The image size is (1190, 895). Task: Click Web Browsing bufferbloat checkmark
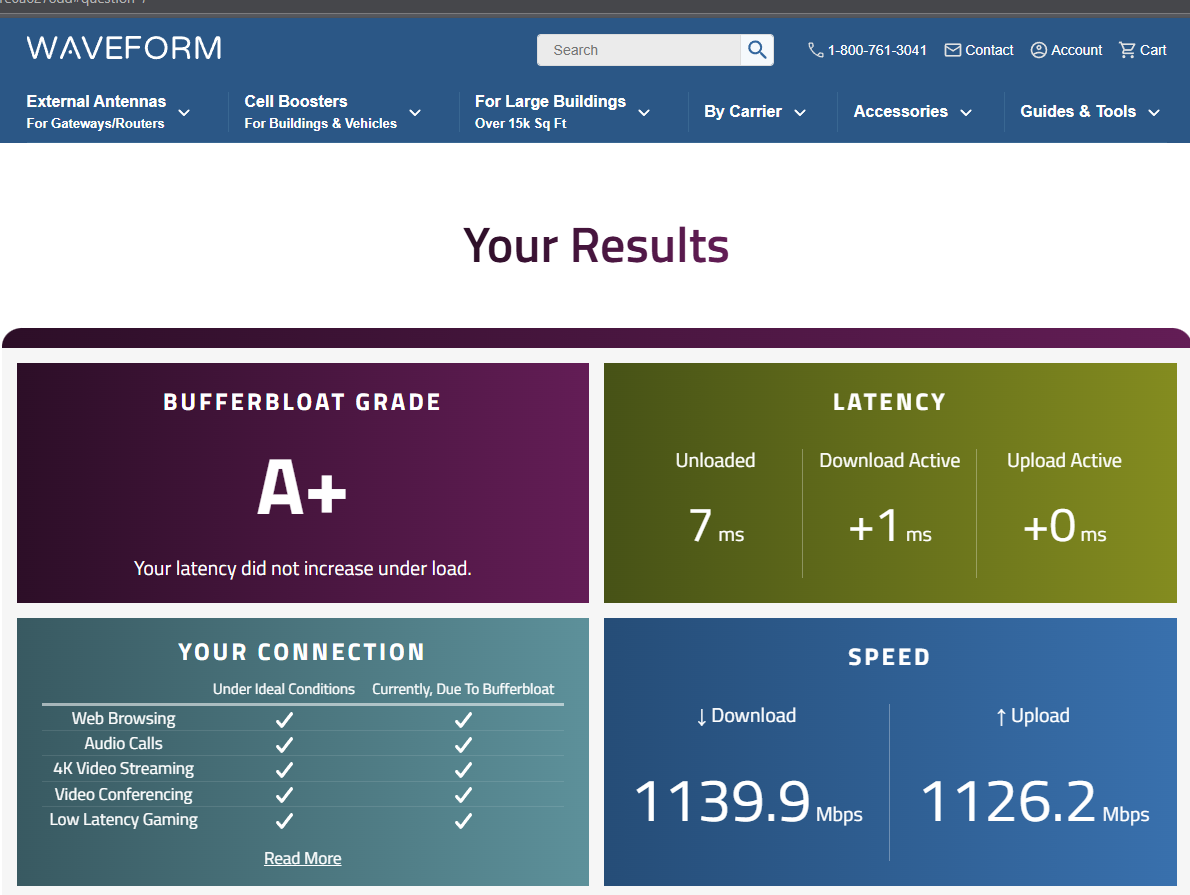click(x=463, y=720)
